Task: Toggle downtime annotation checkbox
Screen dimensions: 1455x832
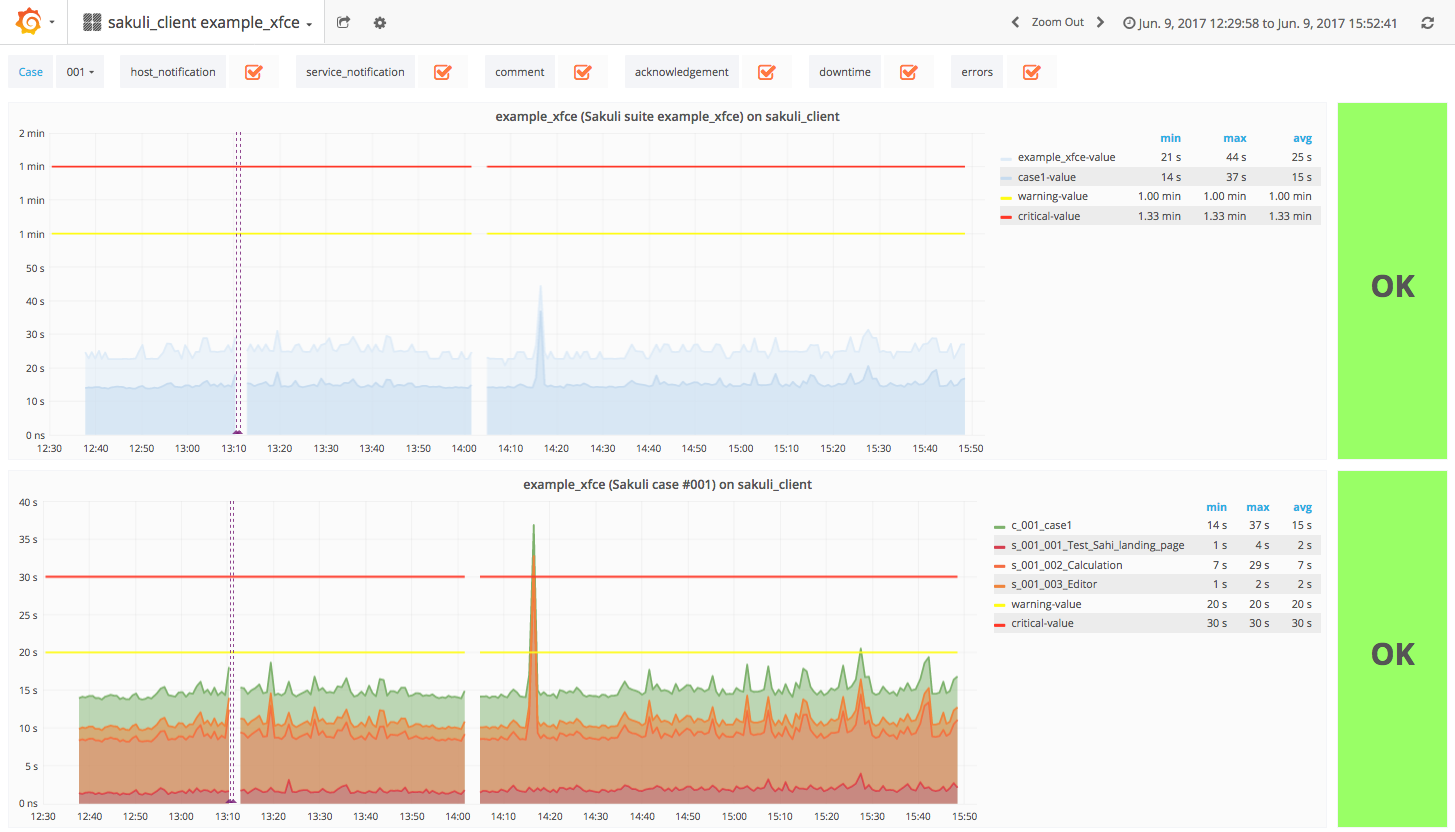Action: click(x=908, y=72)
